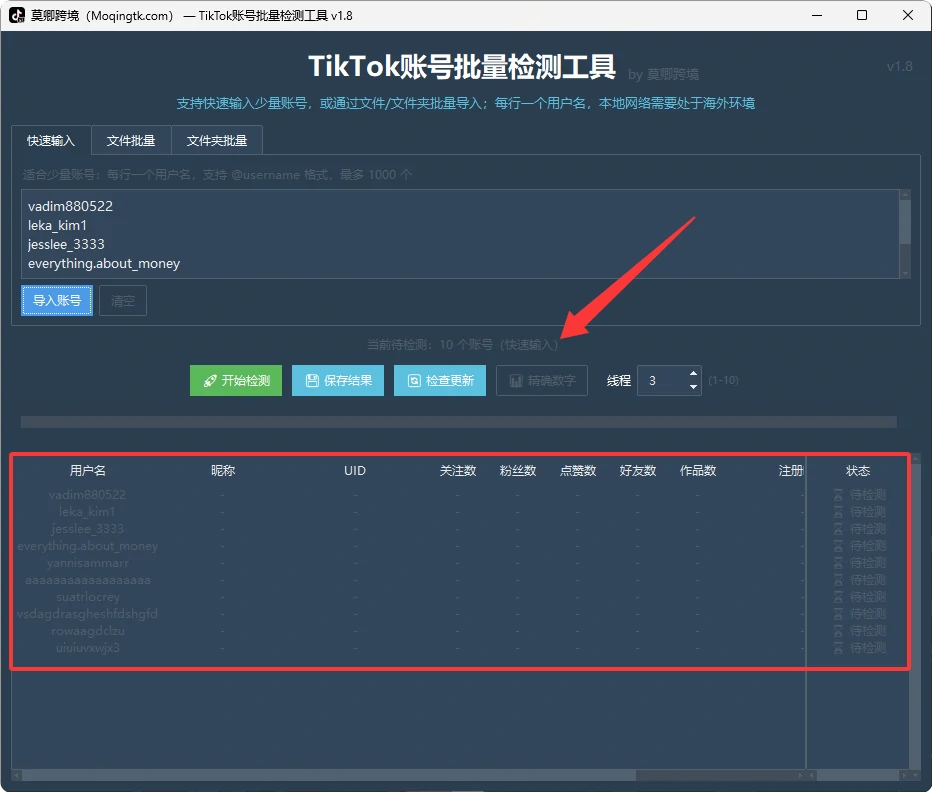Switch to the 快速输入 tab

pyautogui.click(x=51, y=140)
